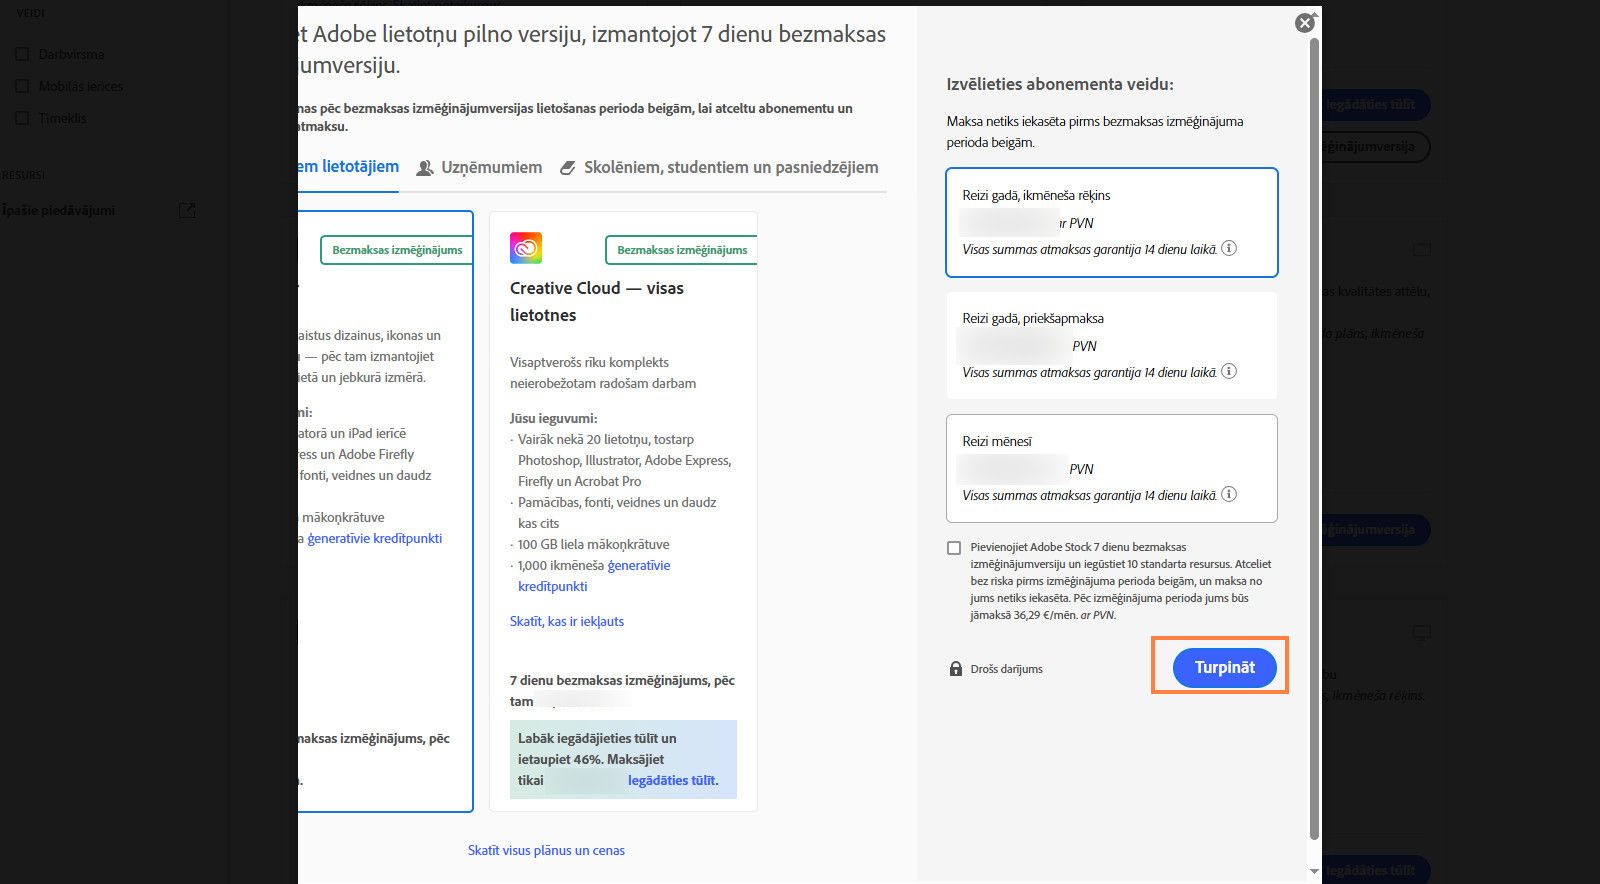The image size is (1600, 884).
Task: Open 'ģeneratīvie kredītpunkti' link in Creative Cloud card
Action: tap(594, 576)
